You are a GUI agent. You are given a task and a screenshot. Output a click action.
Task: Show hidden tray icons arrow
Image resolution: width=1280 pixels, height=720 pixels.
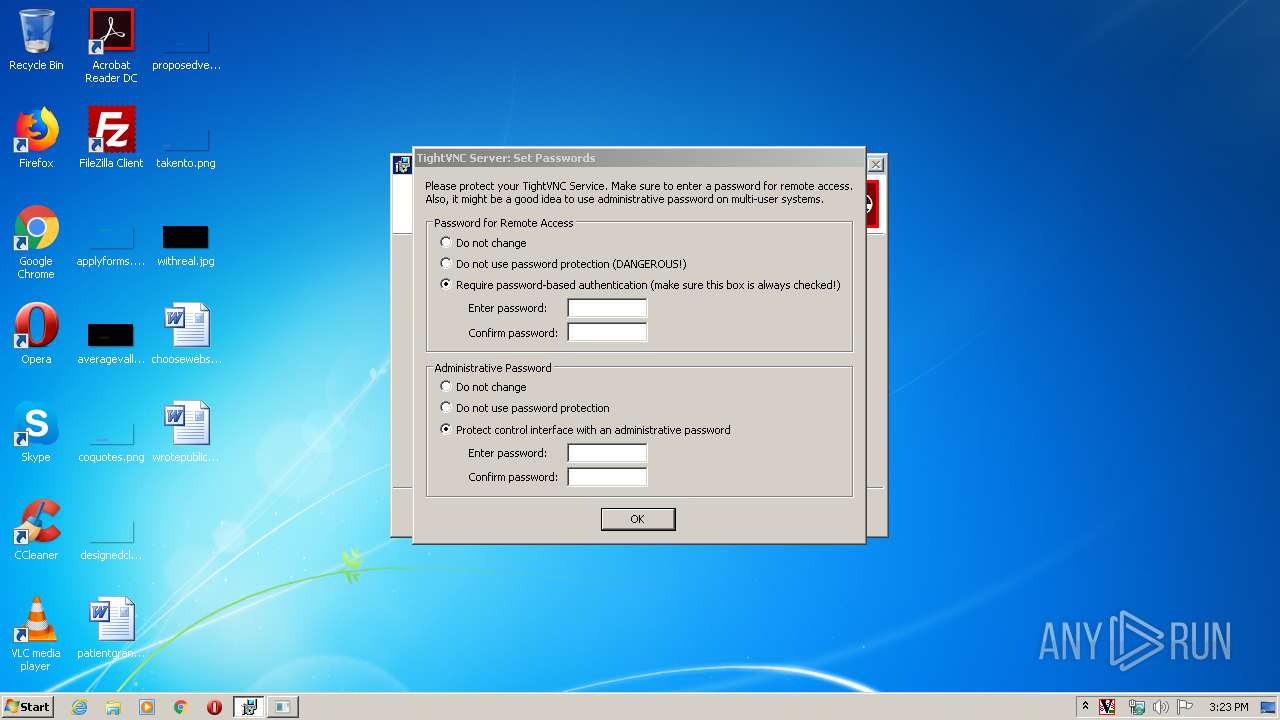pos(1085,706)
